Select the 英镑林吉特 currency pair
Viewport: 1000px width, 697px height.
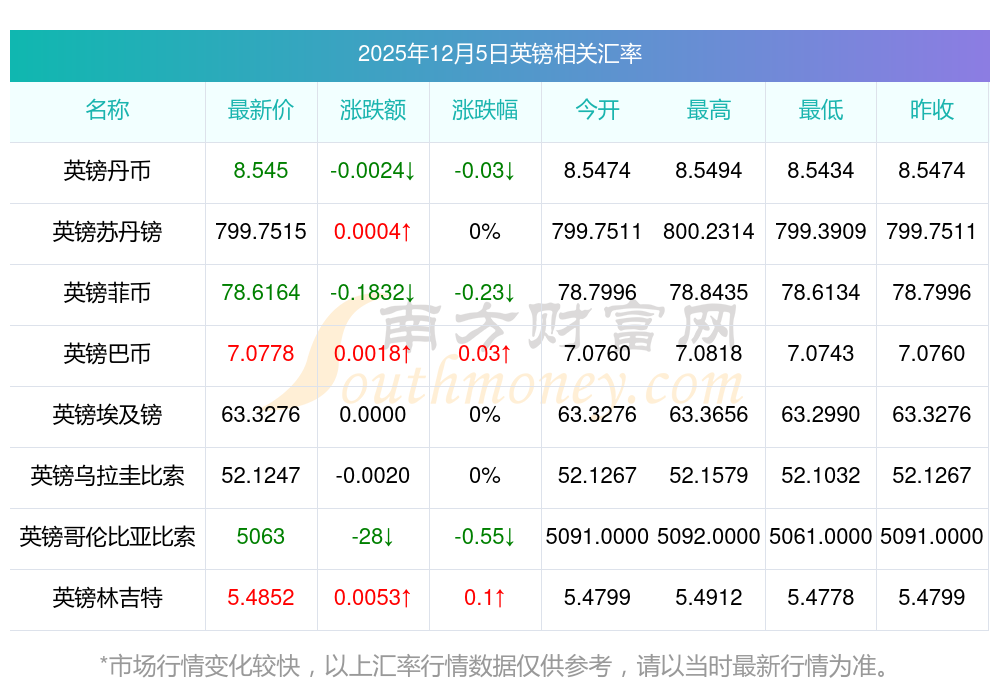coord(107,598)
